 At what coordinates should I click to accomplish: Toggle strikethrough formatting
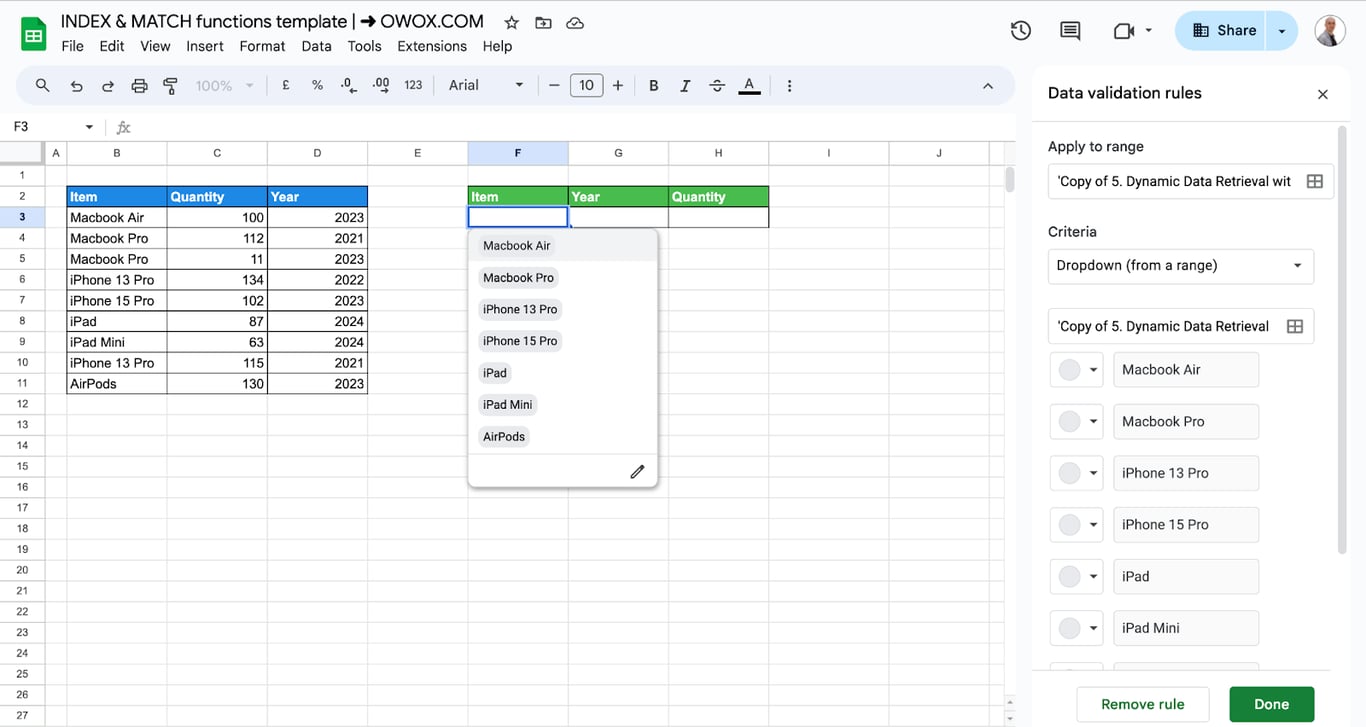pyautogui.click(x=717, y=86)
